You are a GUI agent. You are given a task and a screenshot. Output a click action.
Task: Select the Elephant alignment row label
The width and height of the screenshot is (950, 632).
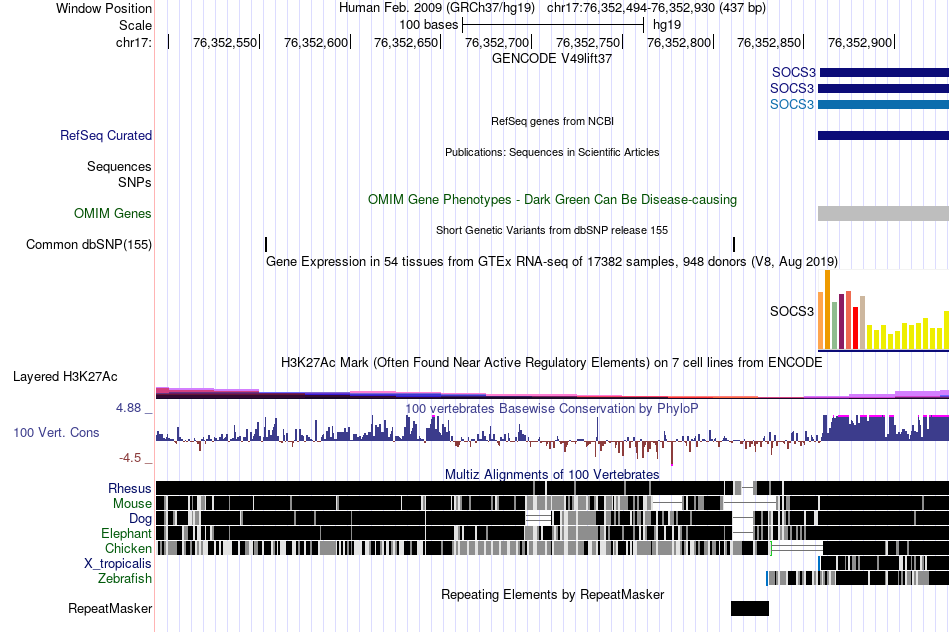click(x=126, y=533)
